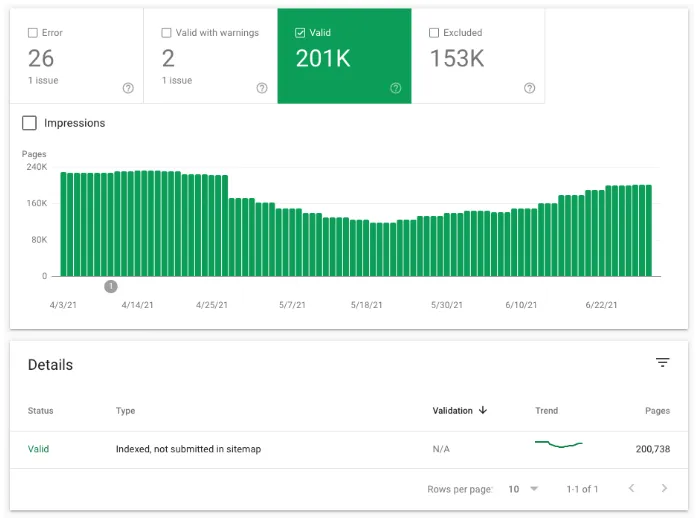This screenshot has height=518, width=699.
Task: Check the Valid with warnings checkbox
Action: (167, 33)
